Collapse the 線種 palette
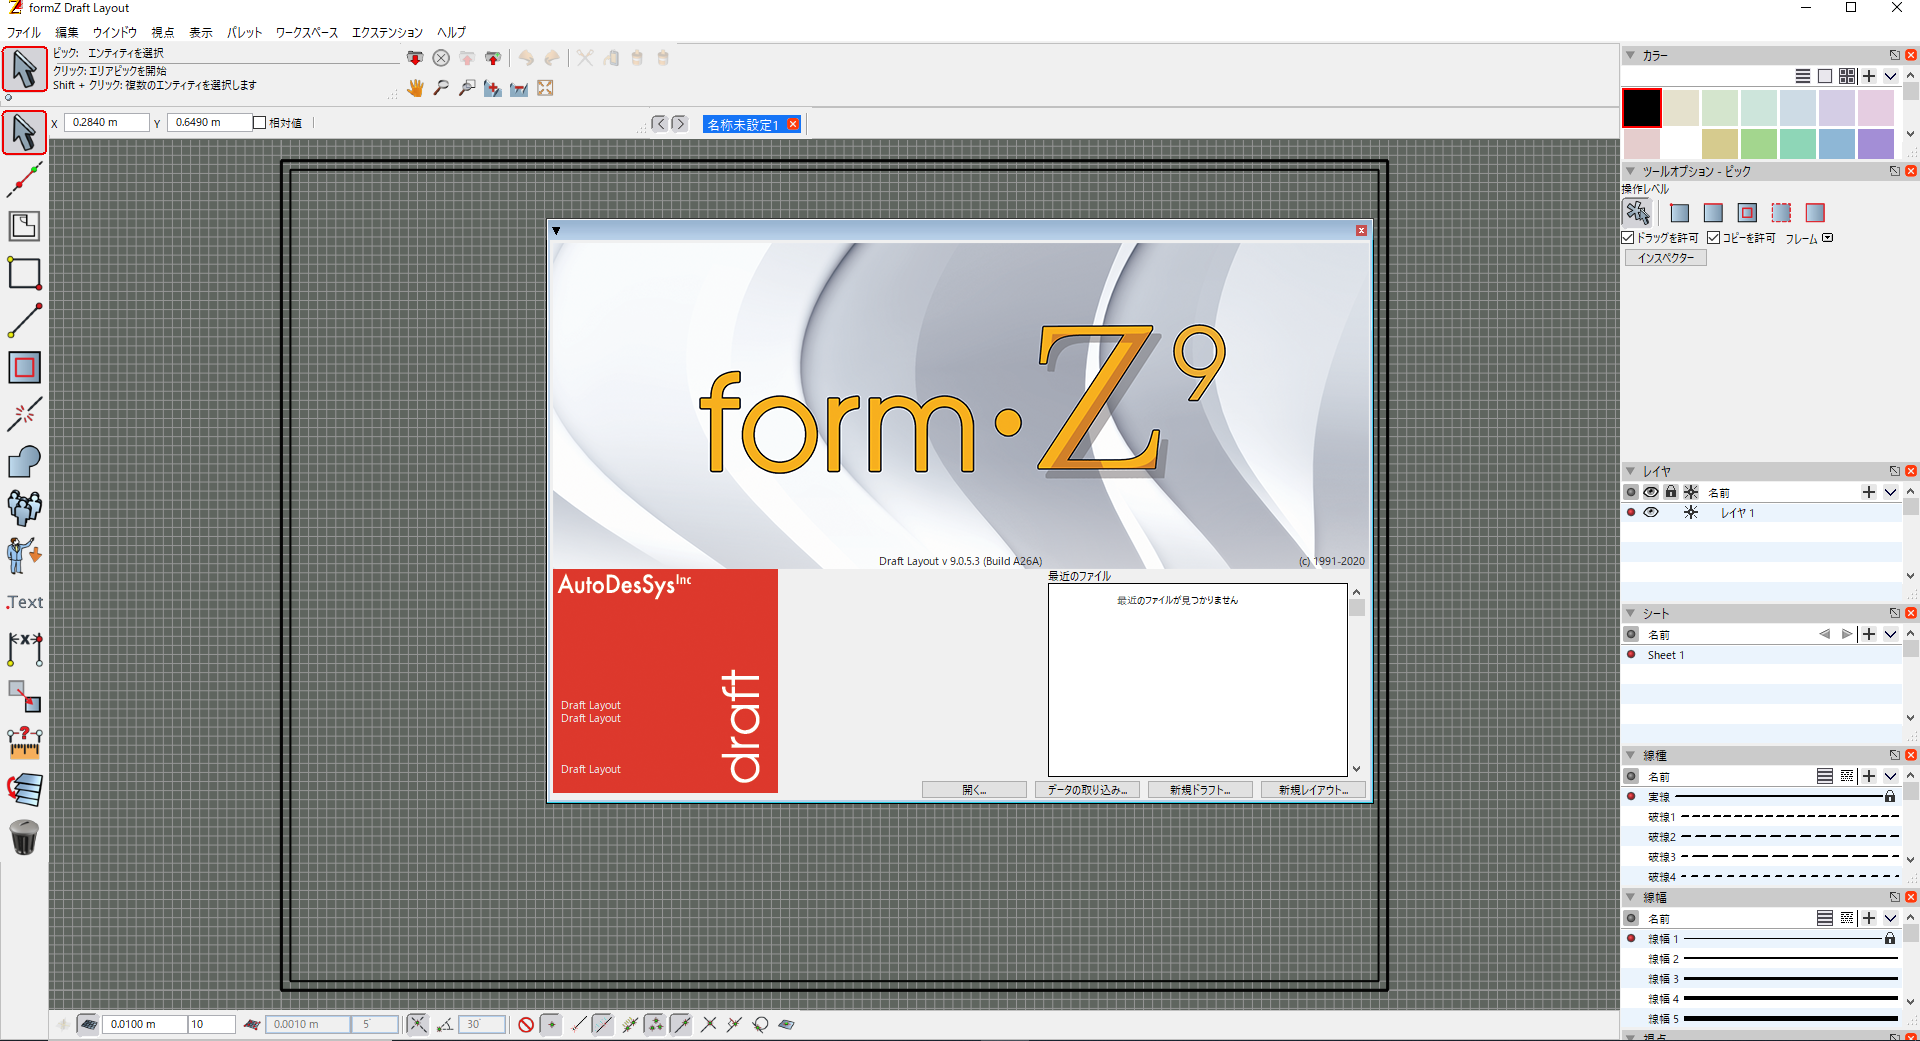The width and height of the screenshot is (1920, 1041). pyautogui.click(x=1630, y=754)
